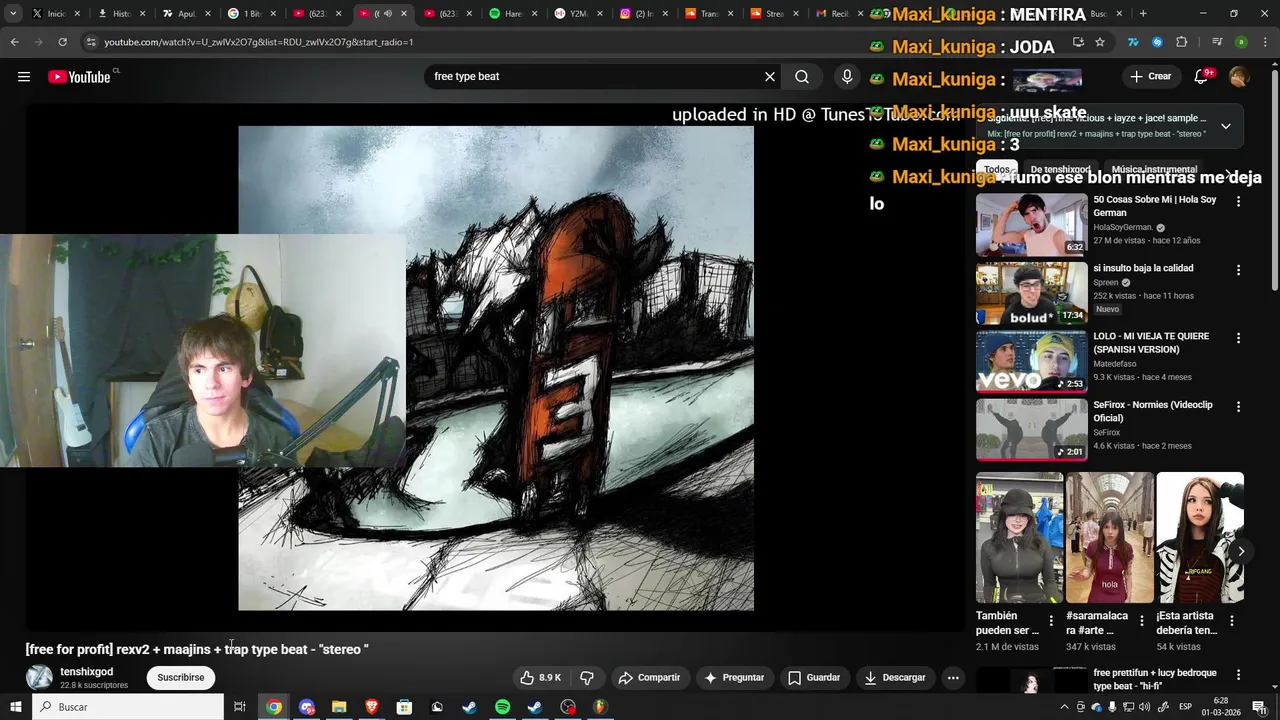Open Chrome media controls icon
Screen dimensions: 1280x720
(1217, 42)
